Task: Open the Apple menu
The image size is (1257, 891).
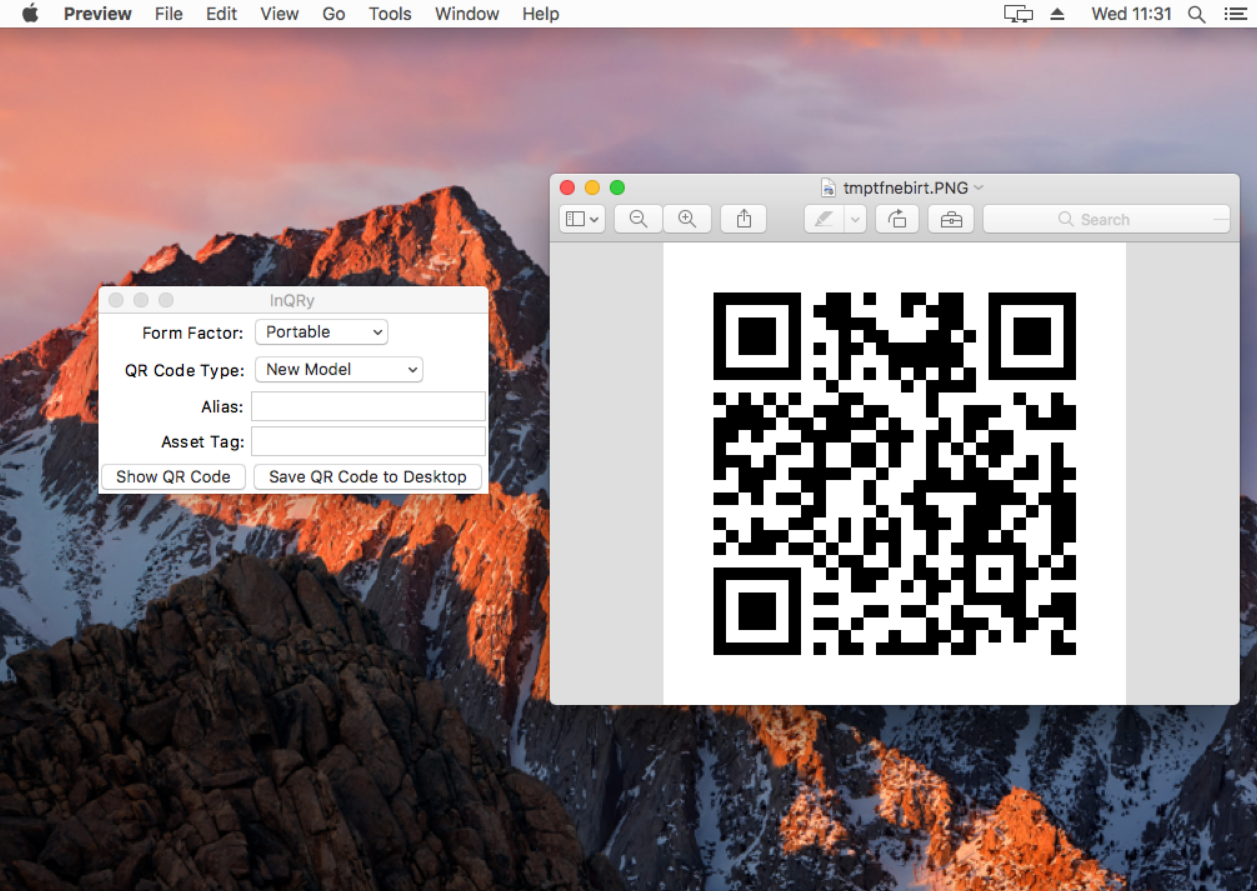Action: coord(30,14)
